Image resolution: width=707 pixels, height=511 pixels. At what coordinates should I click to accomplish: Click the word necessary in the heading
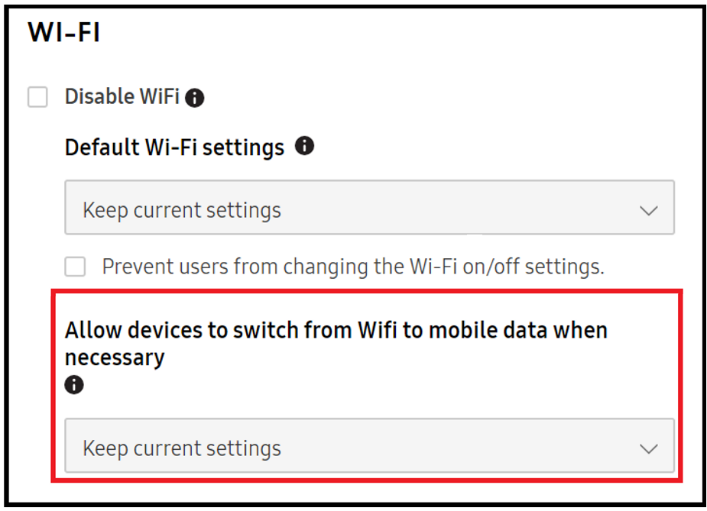(115, 358)
